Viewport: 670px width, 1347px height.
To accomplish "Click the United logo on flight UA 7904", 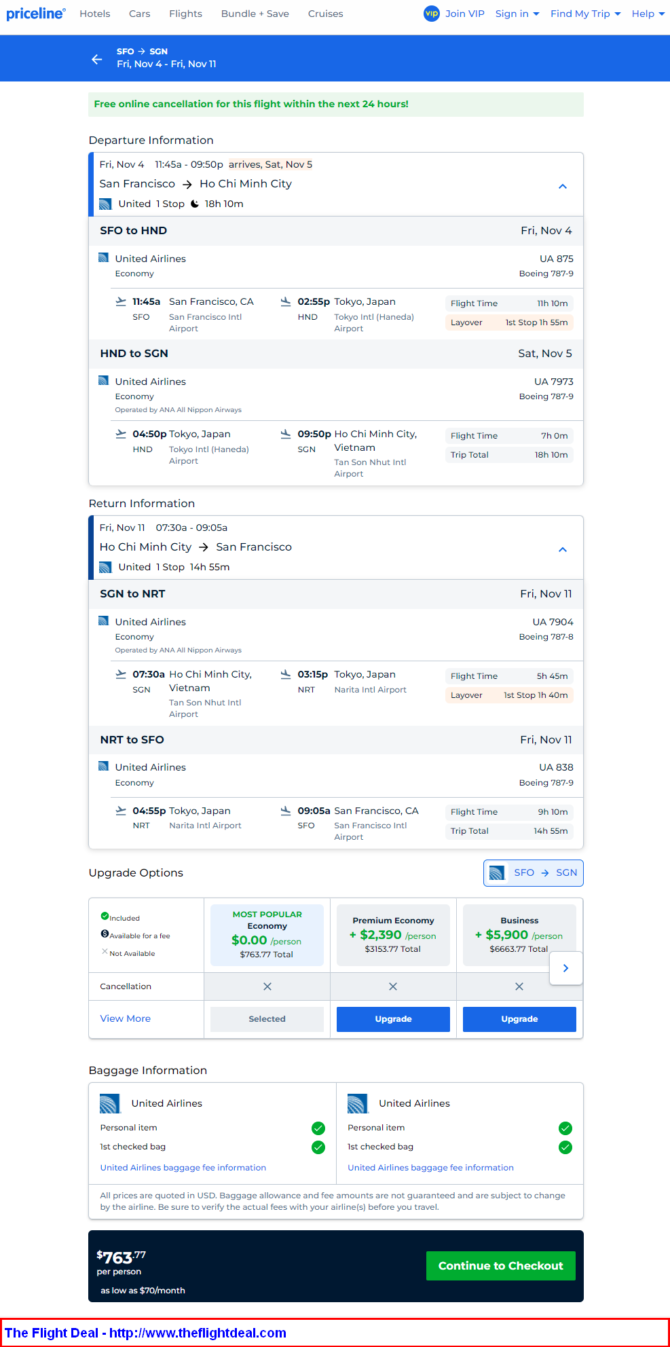I will (103, 621).
